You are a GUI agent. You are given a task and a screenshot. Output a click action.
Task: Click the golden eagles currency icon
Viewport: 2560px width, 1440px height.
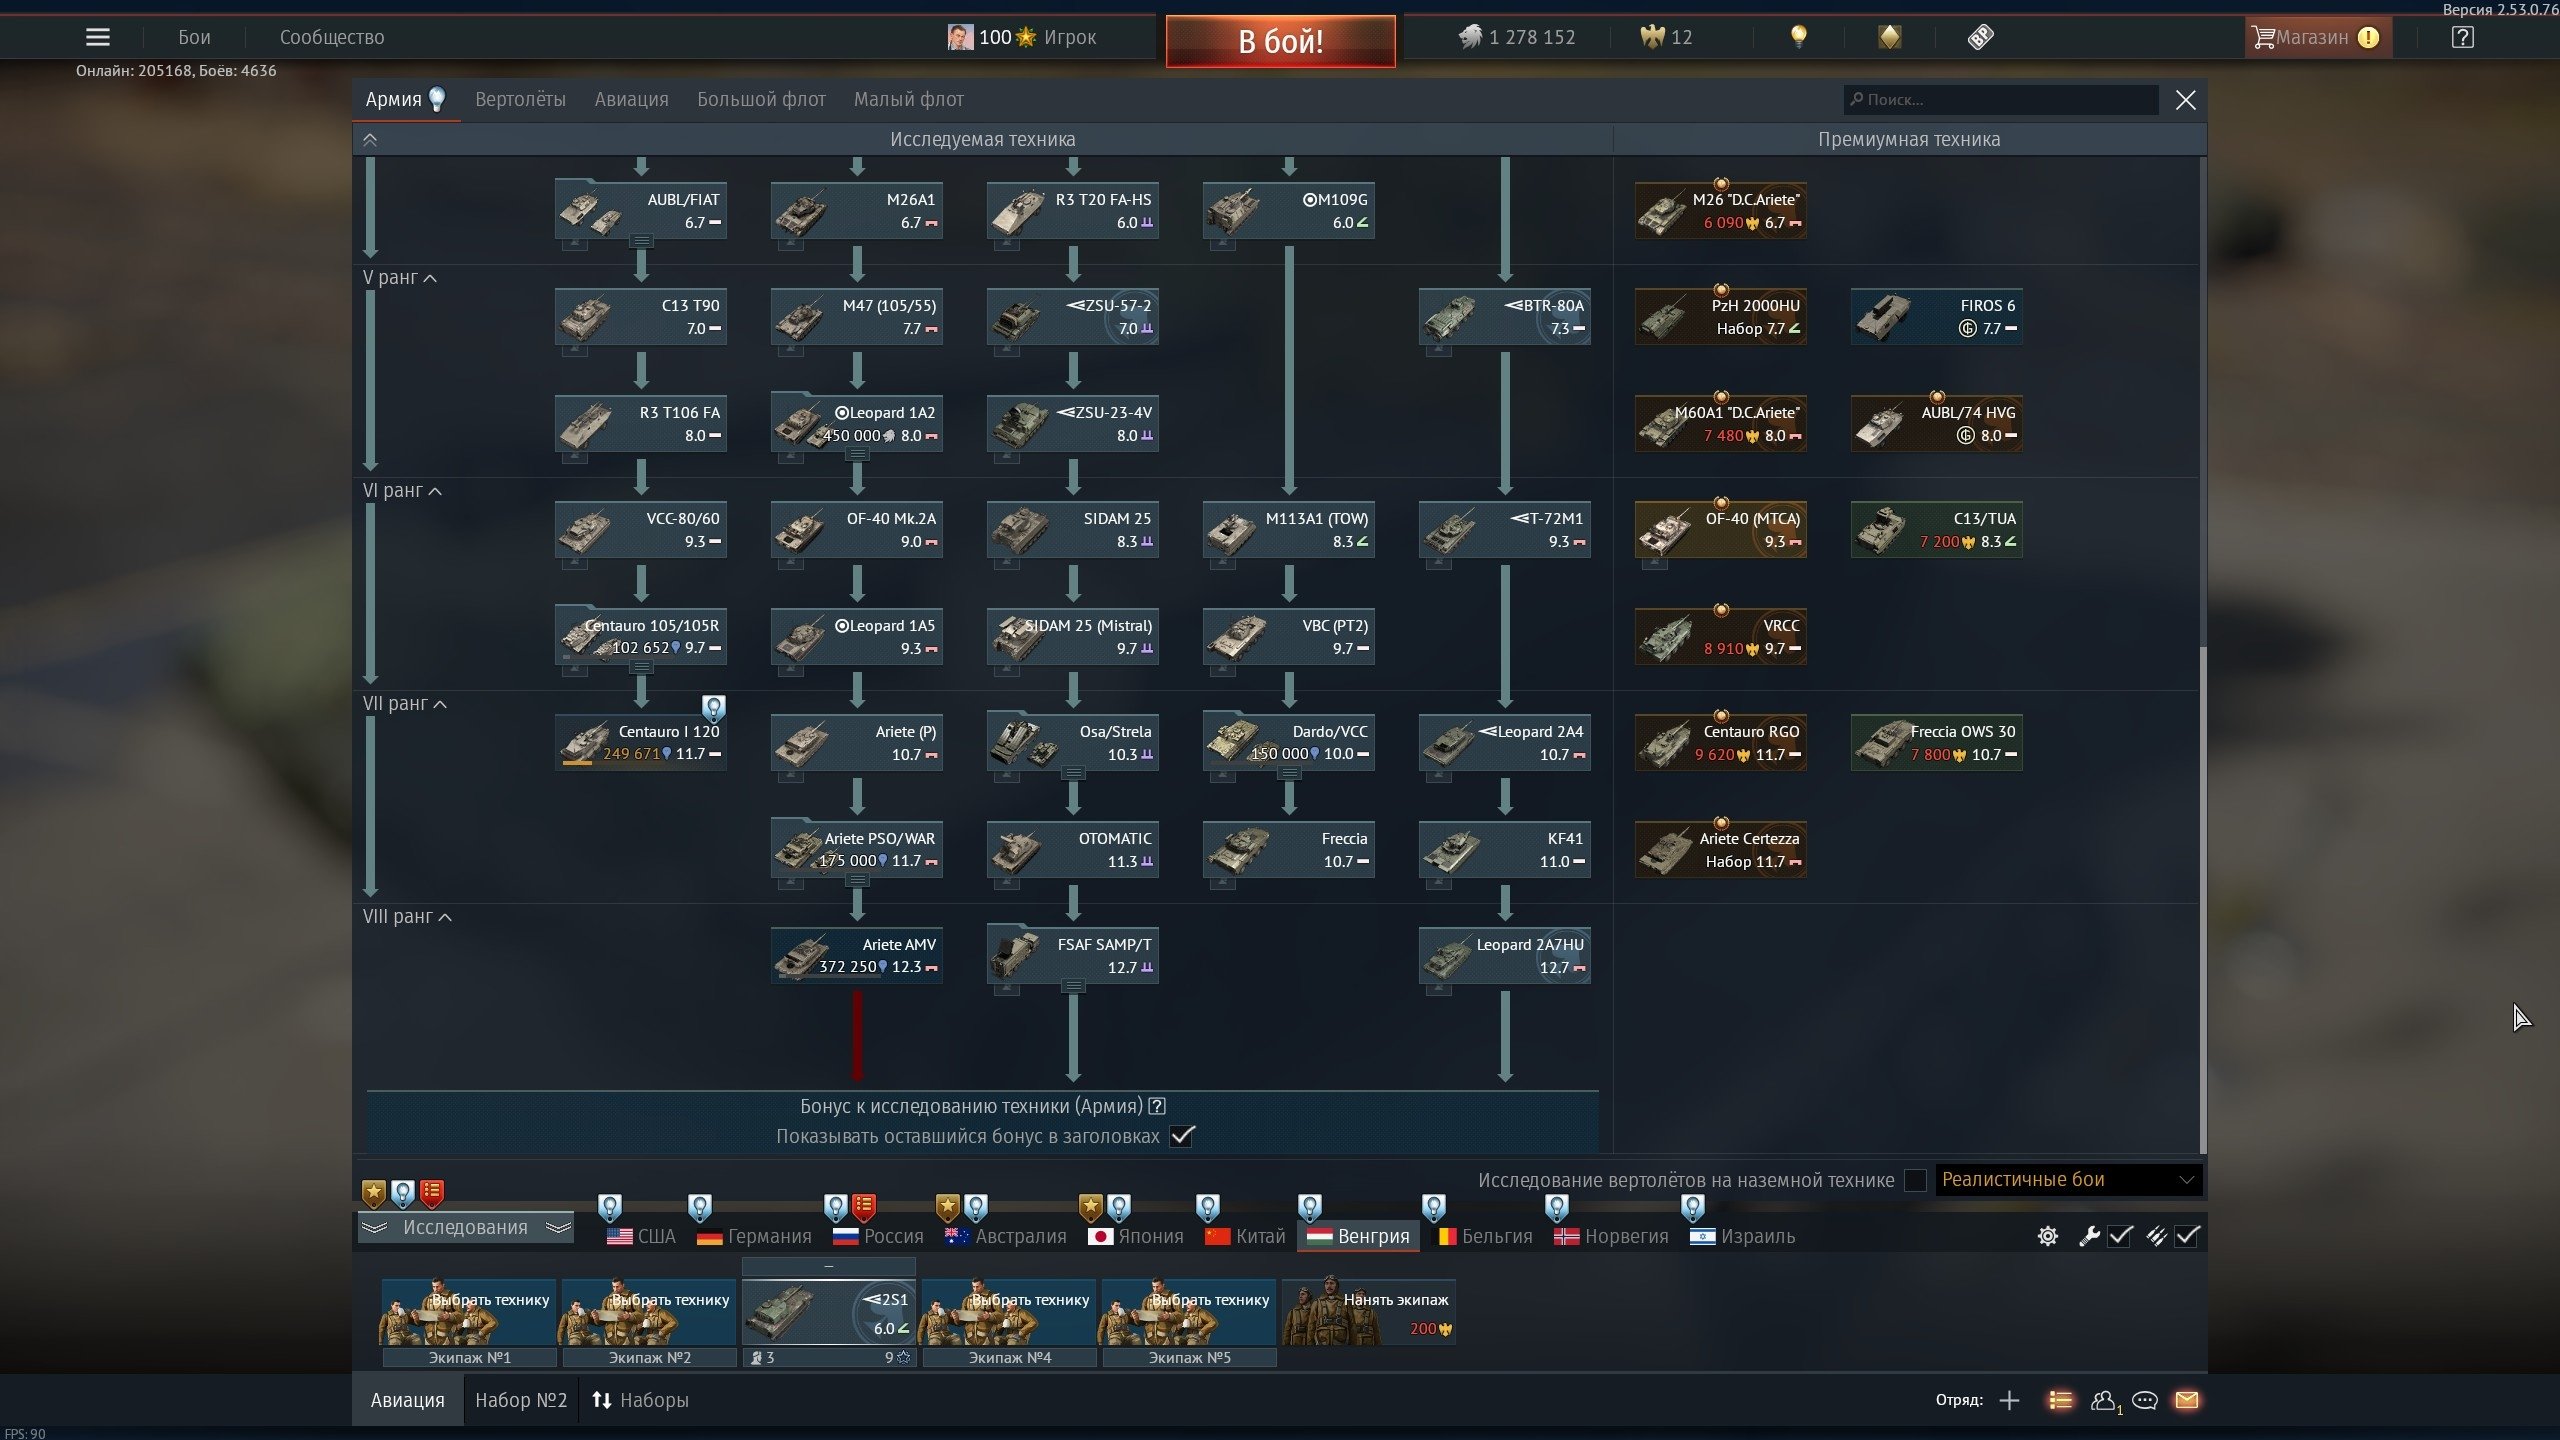tap(1651, 37)
